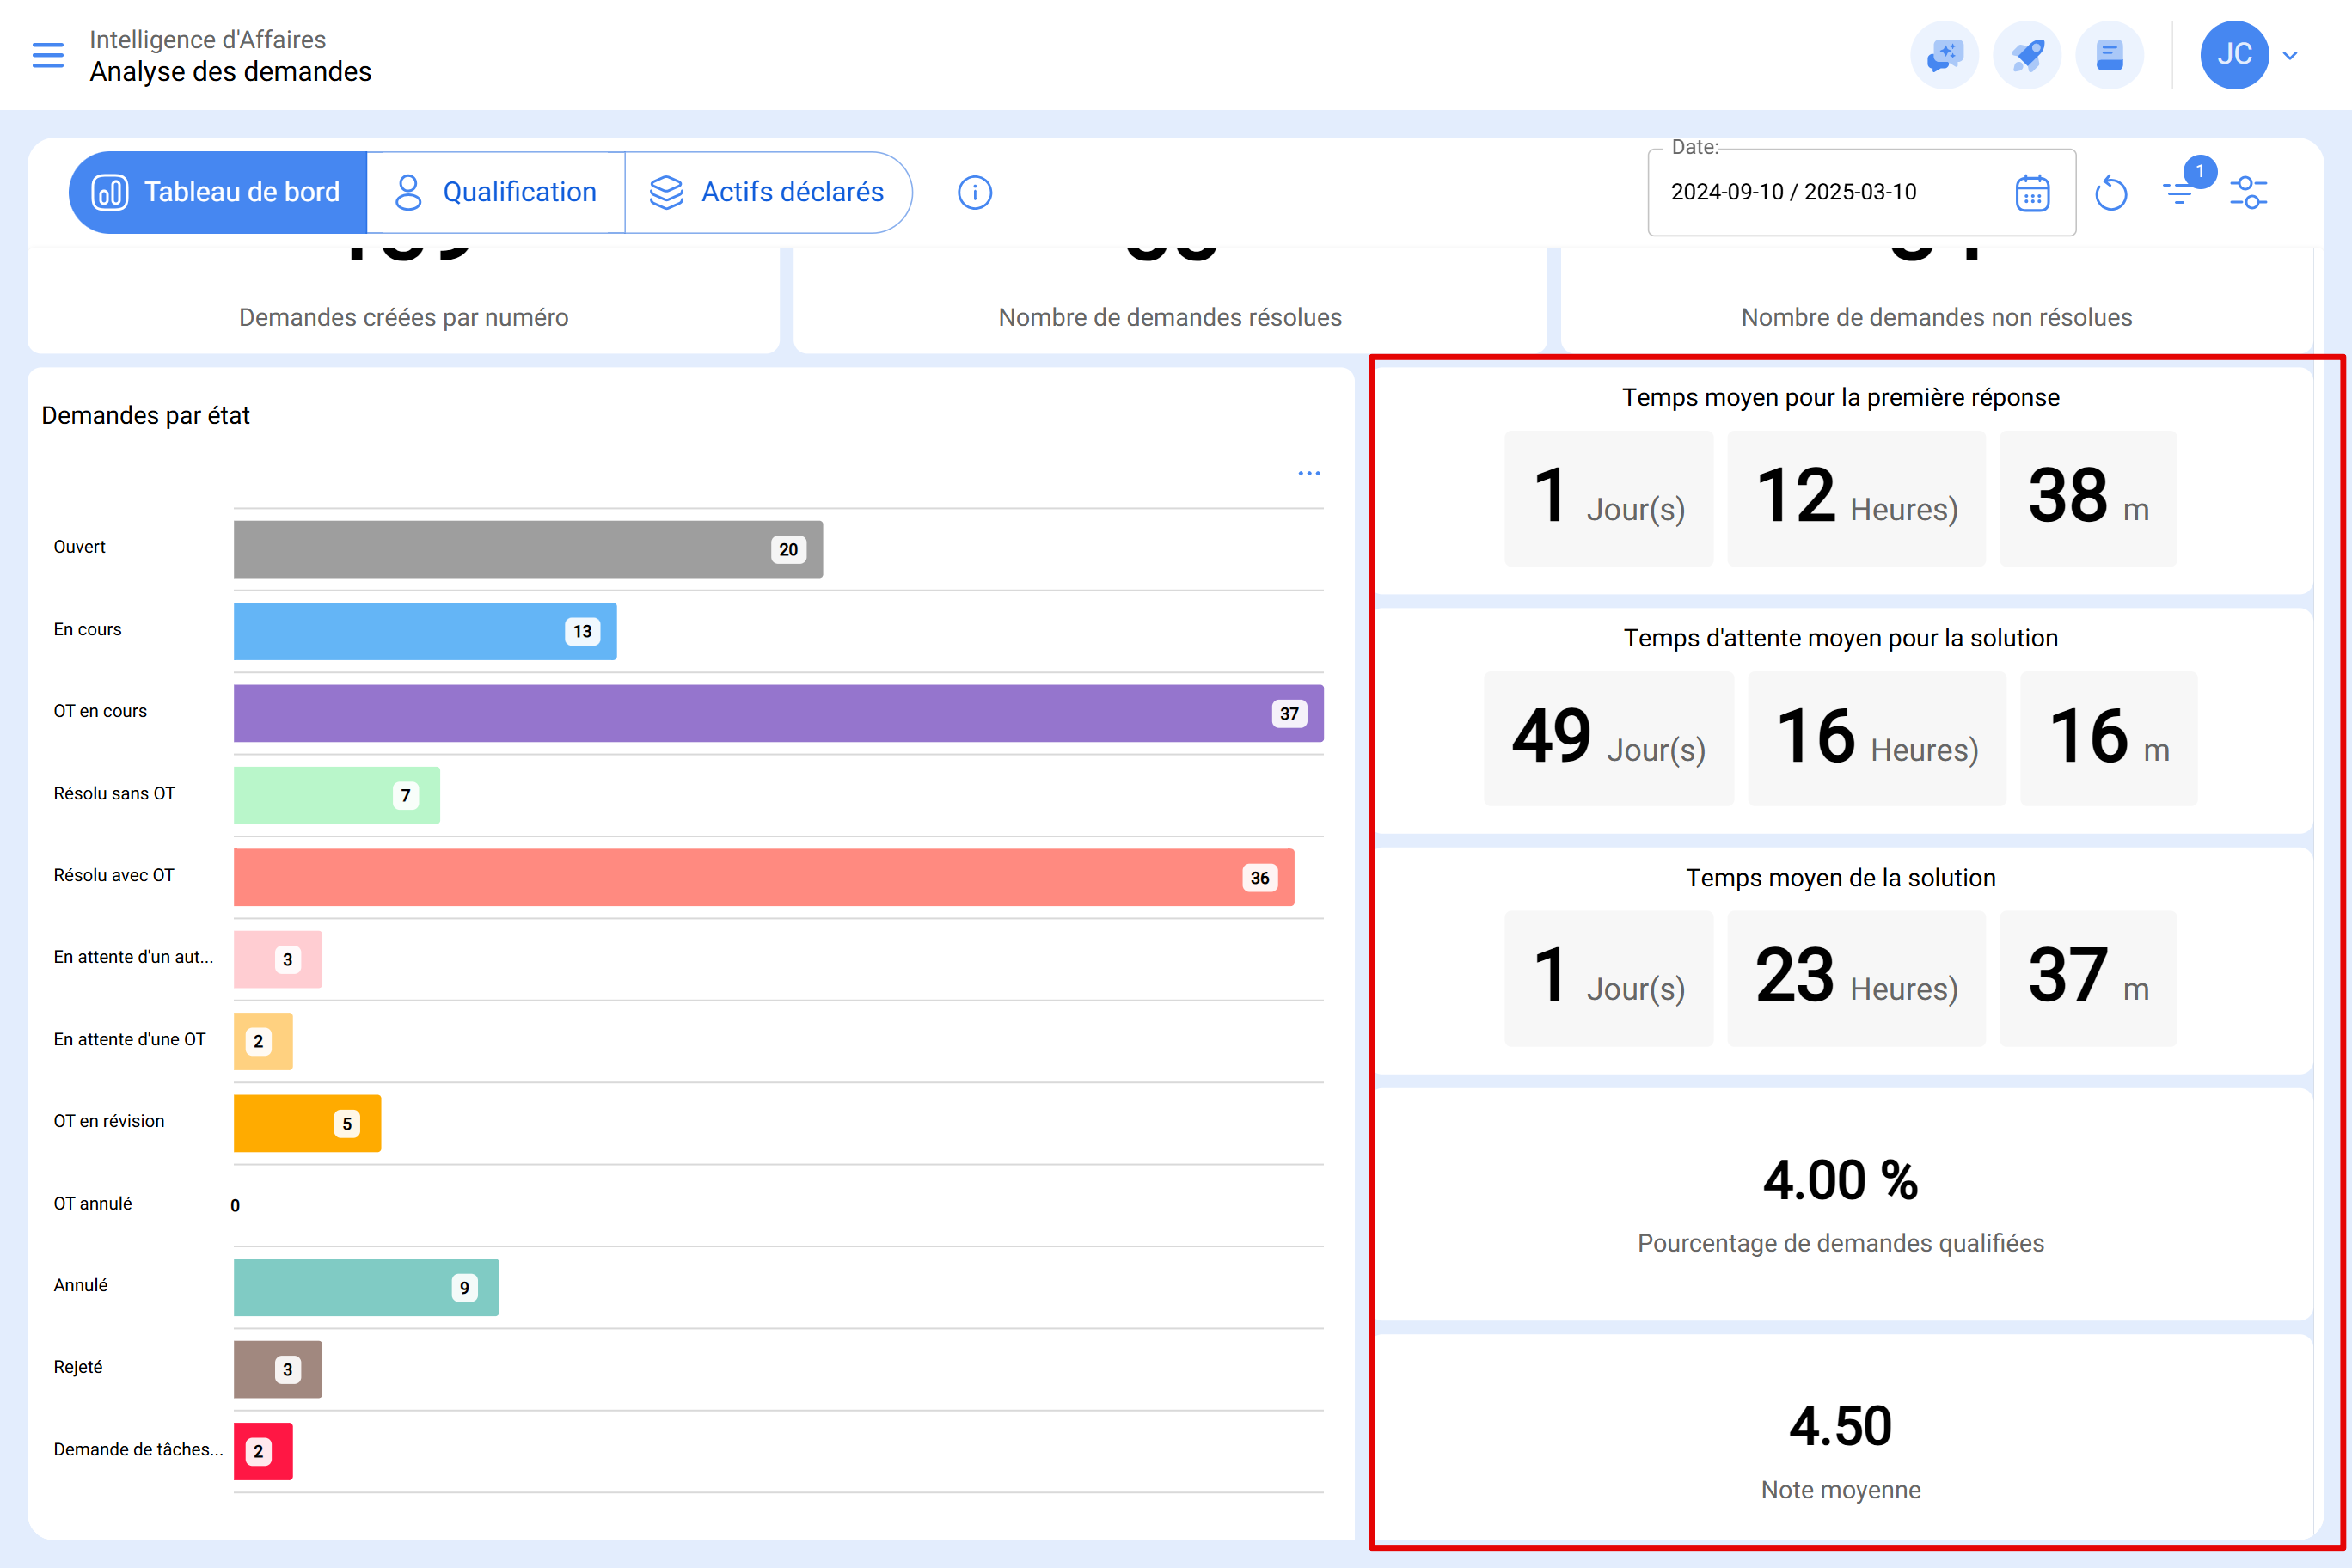Expand the user profile dropdown chevron
This screenshot has height=1568, width=2352.
[x=2290, y=56]
